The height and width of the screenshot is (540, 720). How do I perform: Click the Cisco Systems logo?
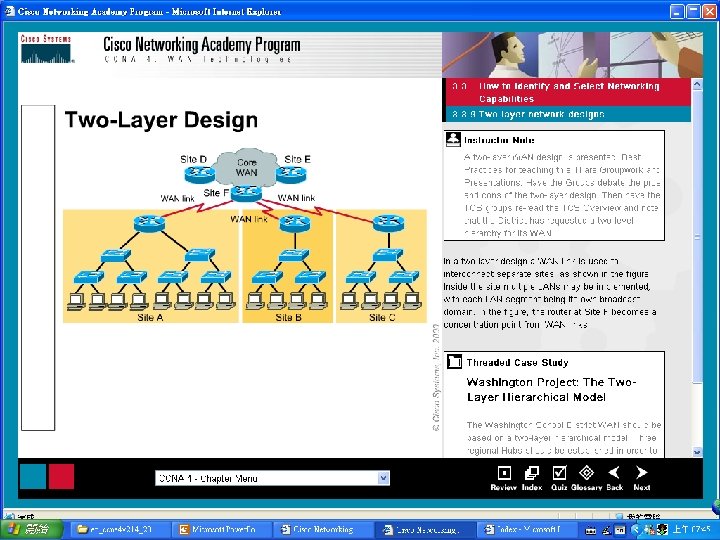pos(46,48)
